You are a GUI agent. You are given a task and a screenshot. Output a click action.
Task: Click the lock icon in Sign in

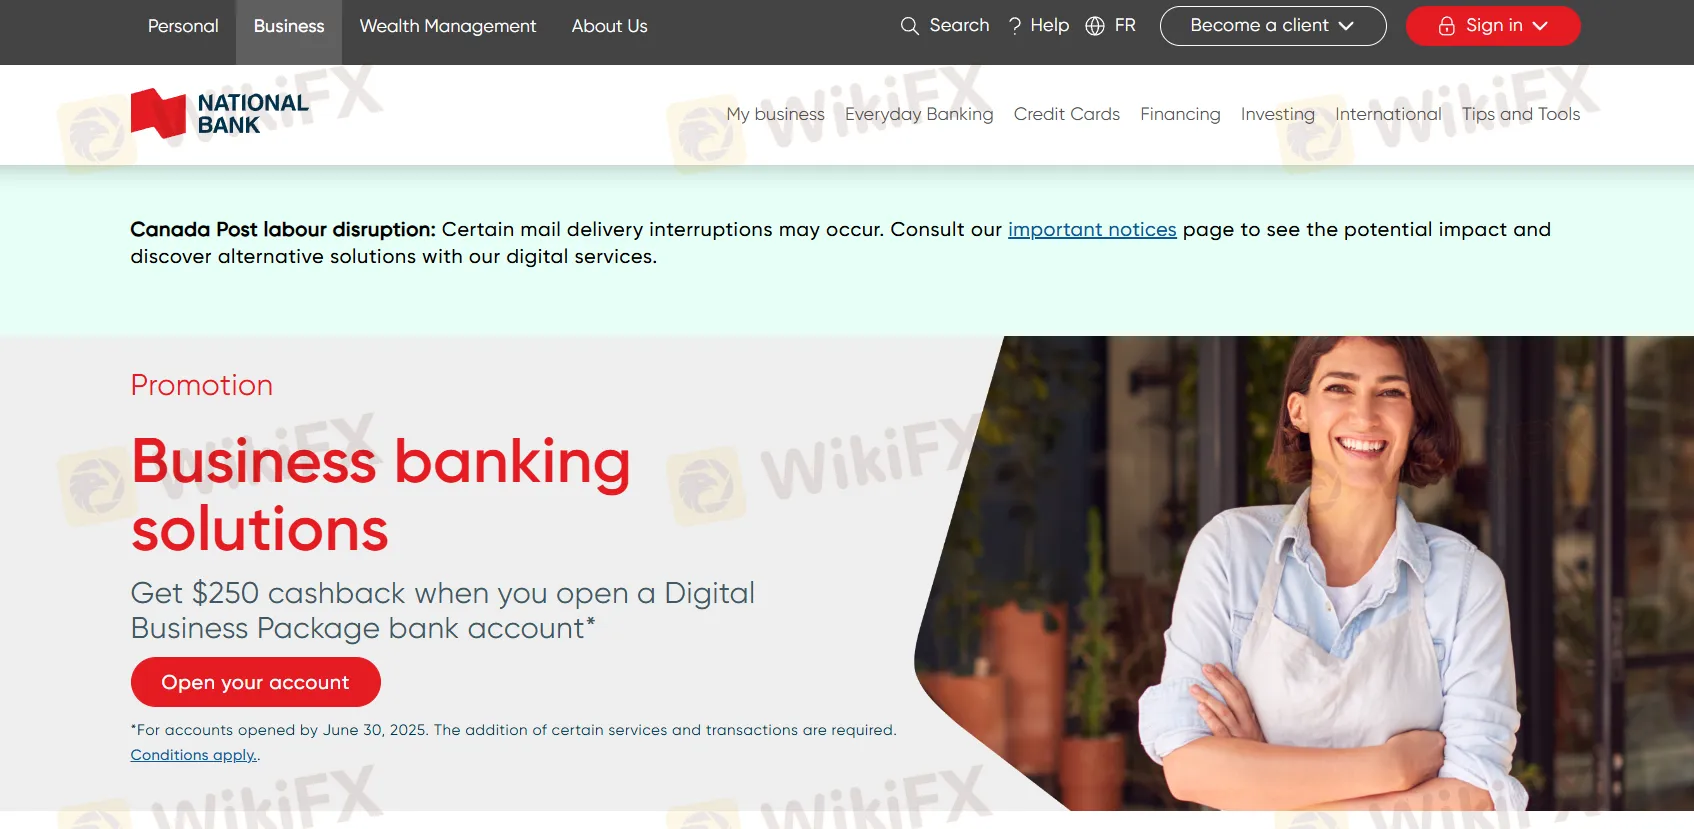point(1446,26)
